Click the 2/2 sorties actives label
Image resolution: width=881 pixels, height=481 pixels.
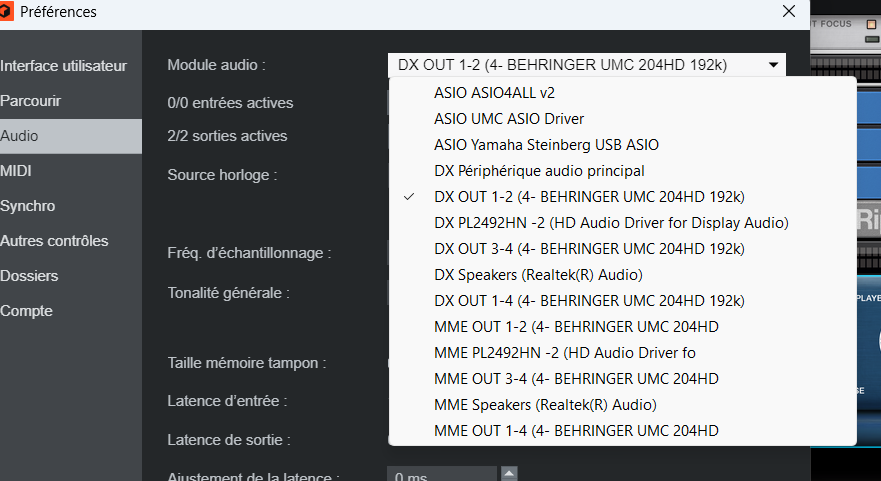[227, 136]
